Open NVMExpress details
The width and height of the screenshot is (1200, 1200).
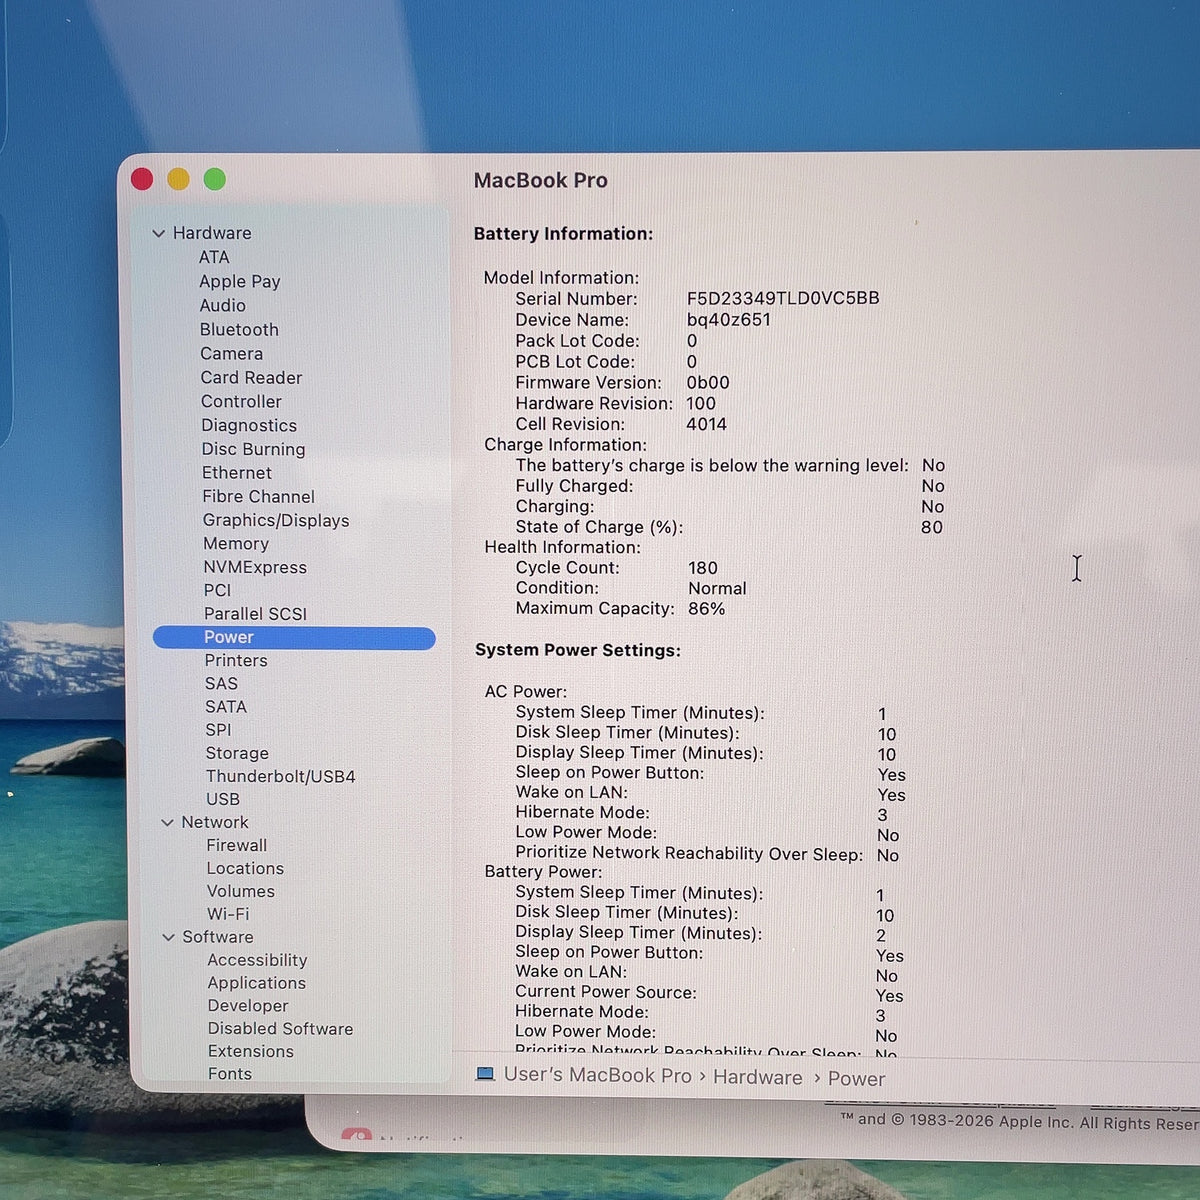click(255, 567)
